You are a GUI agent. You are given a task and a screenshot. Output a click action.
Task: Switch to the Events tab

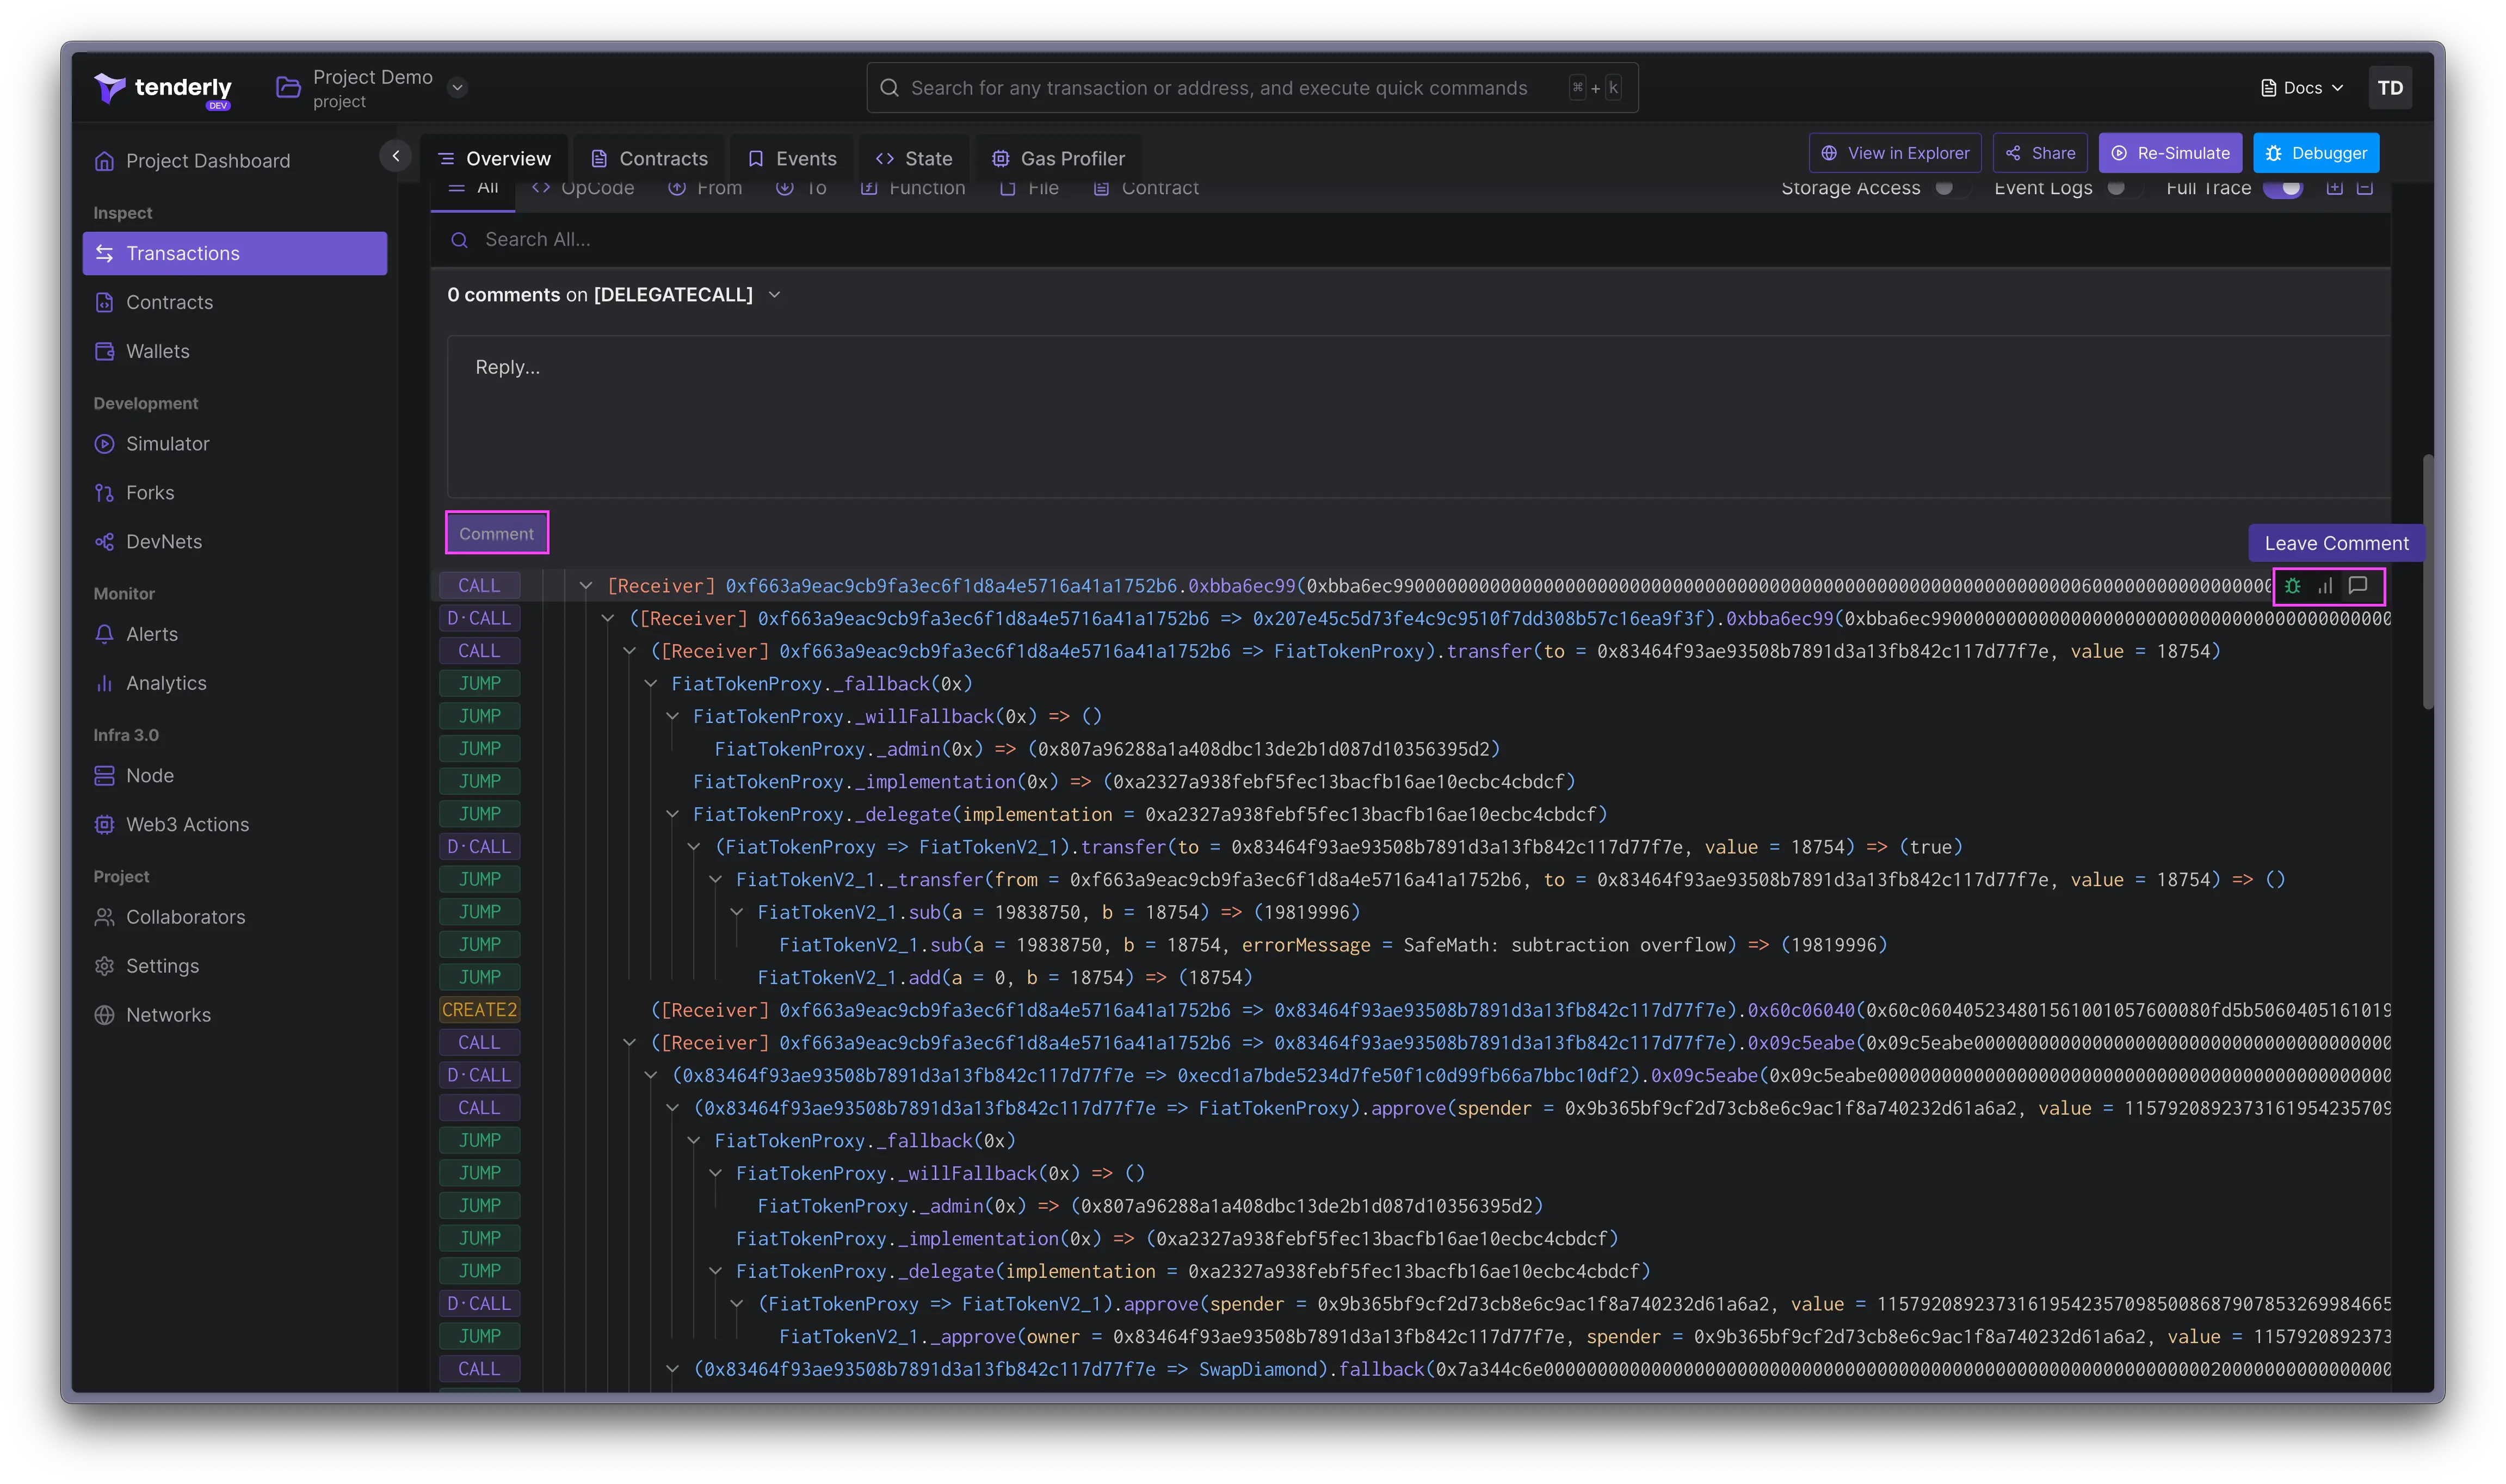792,158
